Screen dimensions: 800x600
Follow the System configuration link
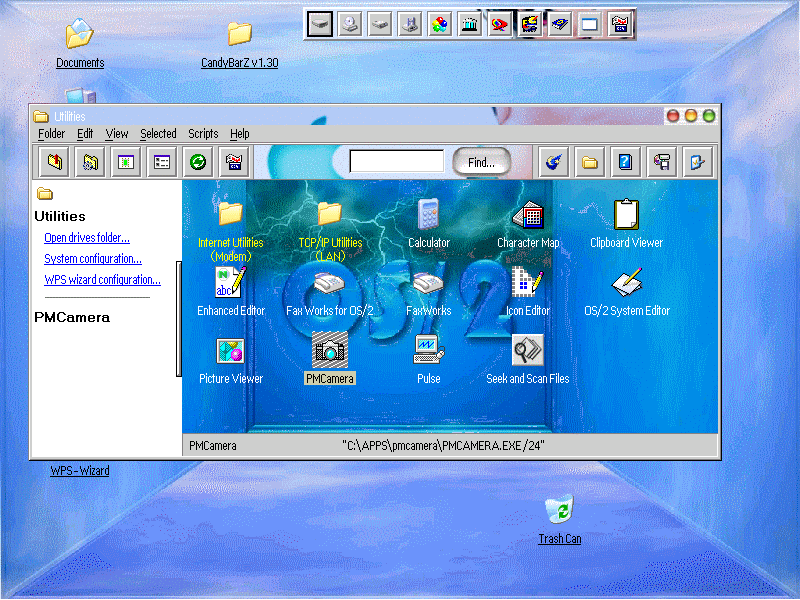coord(92,259)
